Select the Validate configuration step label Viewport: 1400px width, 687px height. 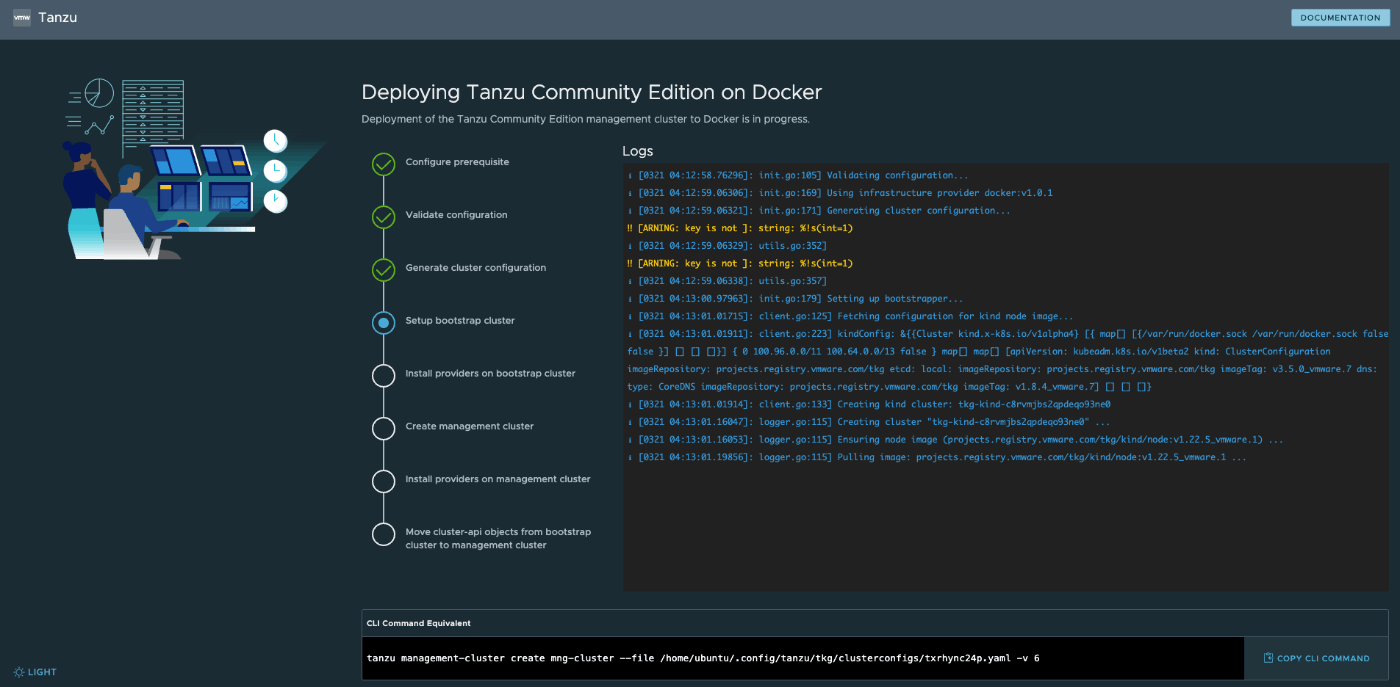(456, 215)
